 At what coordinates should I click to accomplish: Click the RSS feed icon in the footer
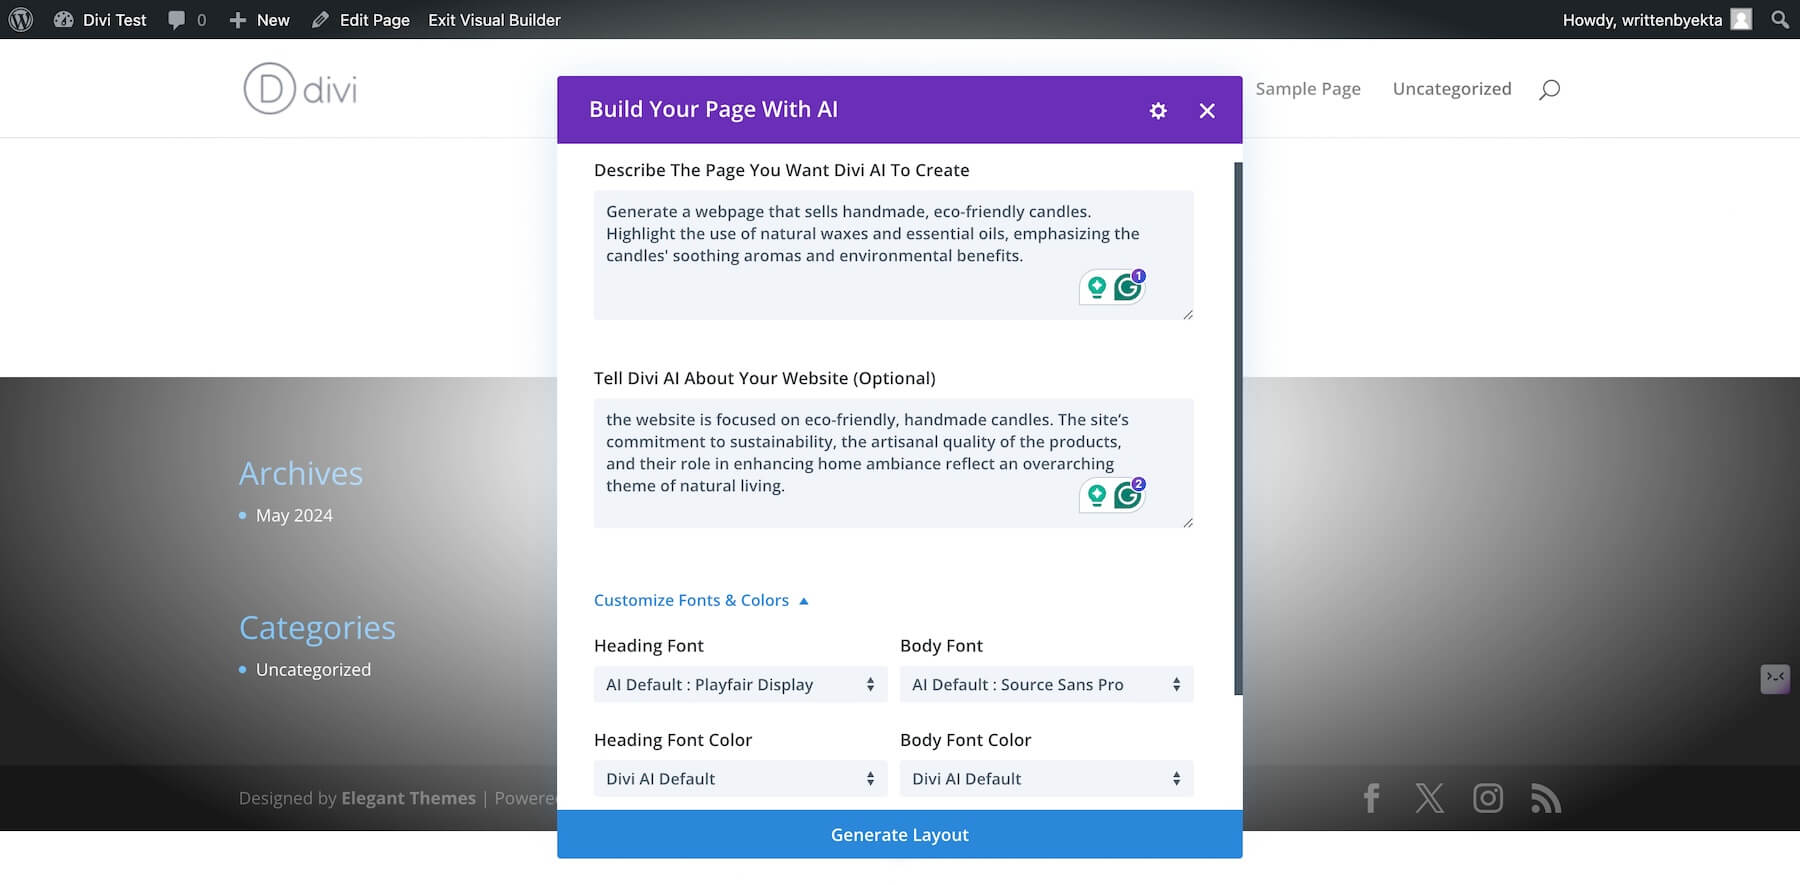(1545, 798)
